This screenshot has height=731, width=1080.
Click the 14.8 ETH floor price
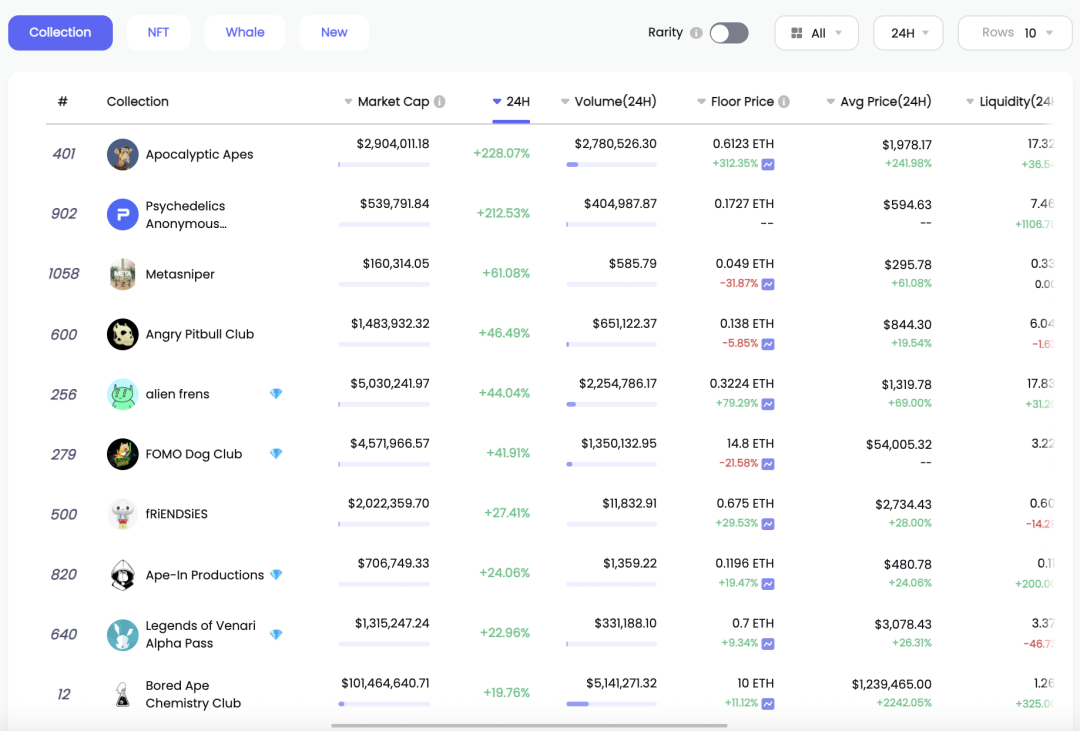[x=750, y=444]
